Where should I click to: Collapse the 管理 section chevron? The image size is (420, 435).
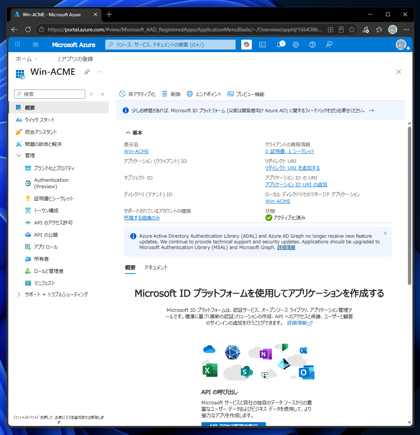coord(19,155)
